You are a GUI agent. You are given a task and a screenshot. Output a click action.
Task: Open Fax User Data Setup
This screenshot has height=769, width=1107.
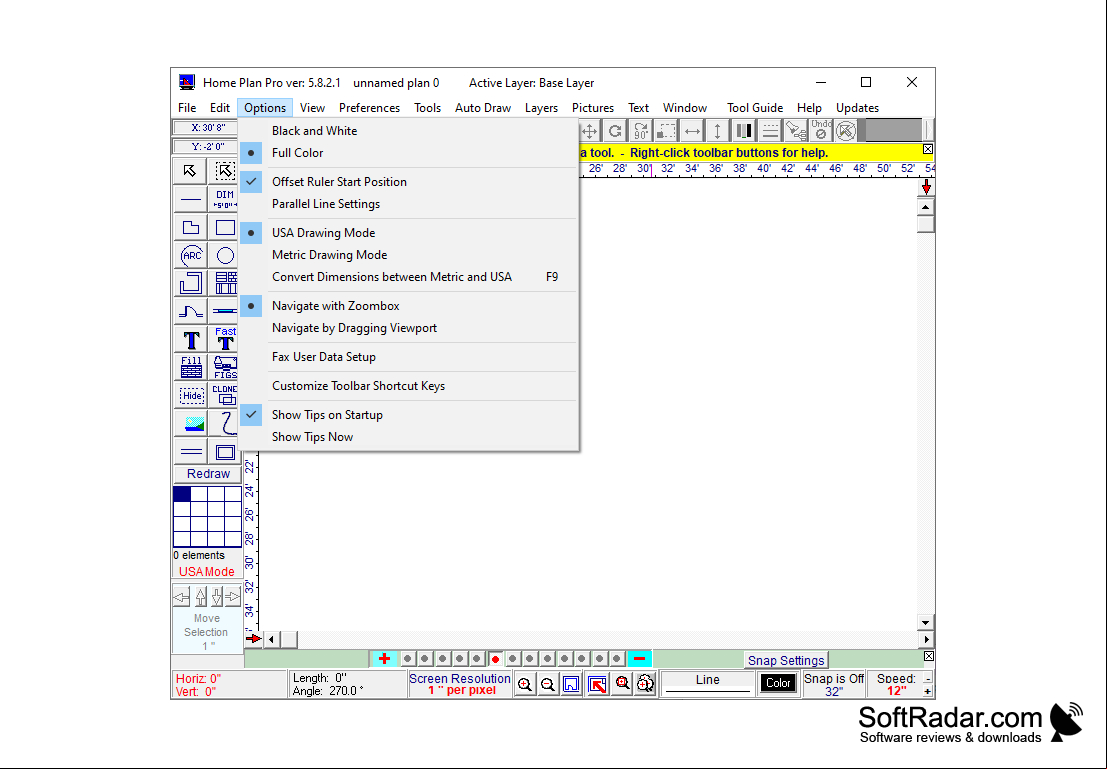(409, 357)
